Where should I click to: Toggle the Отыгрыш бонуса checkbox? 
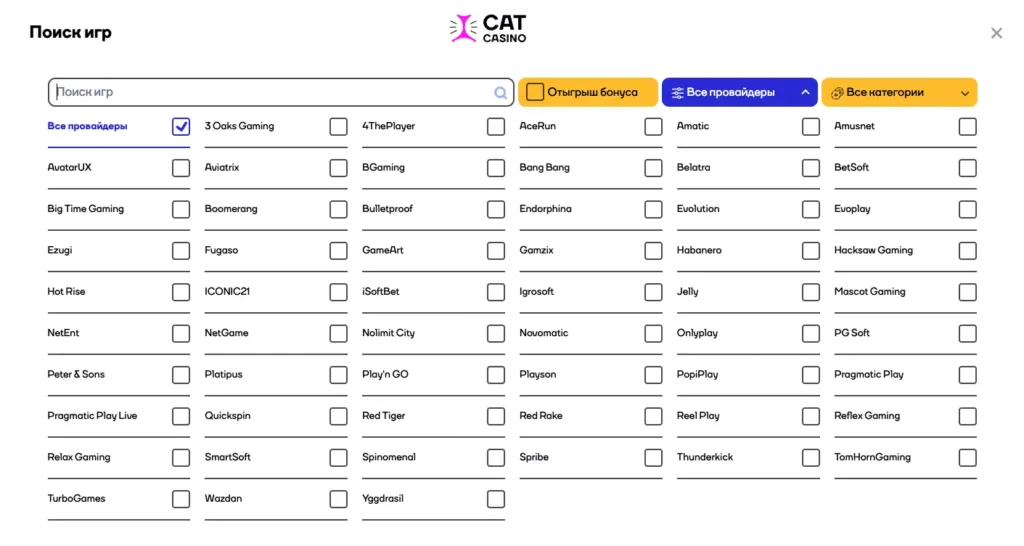(x=535, y=92)
